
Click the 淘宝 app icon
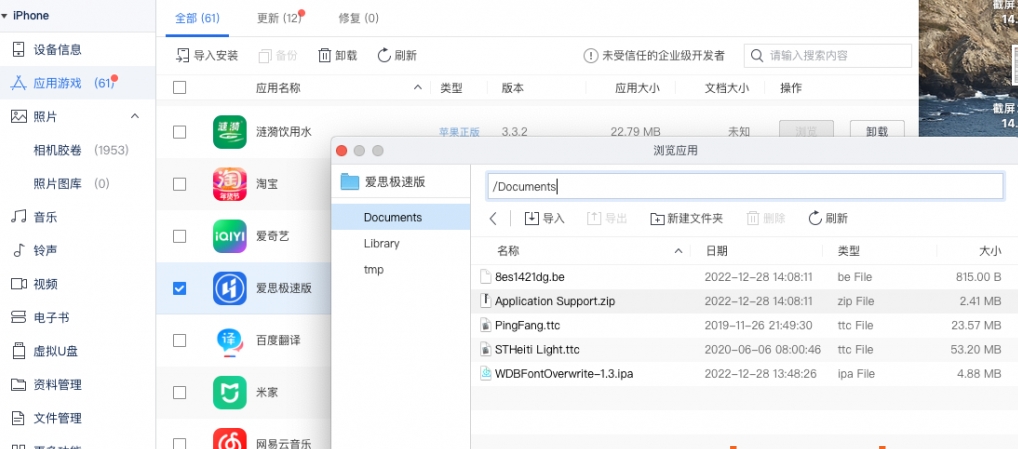230,184
